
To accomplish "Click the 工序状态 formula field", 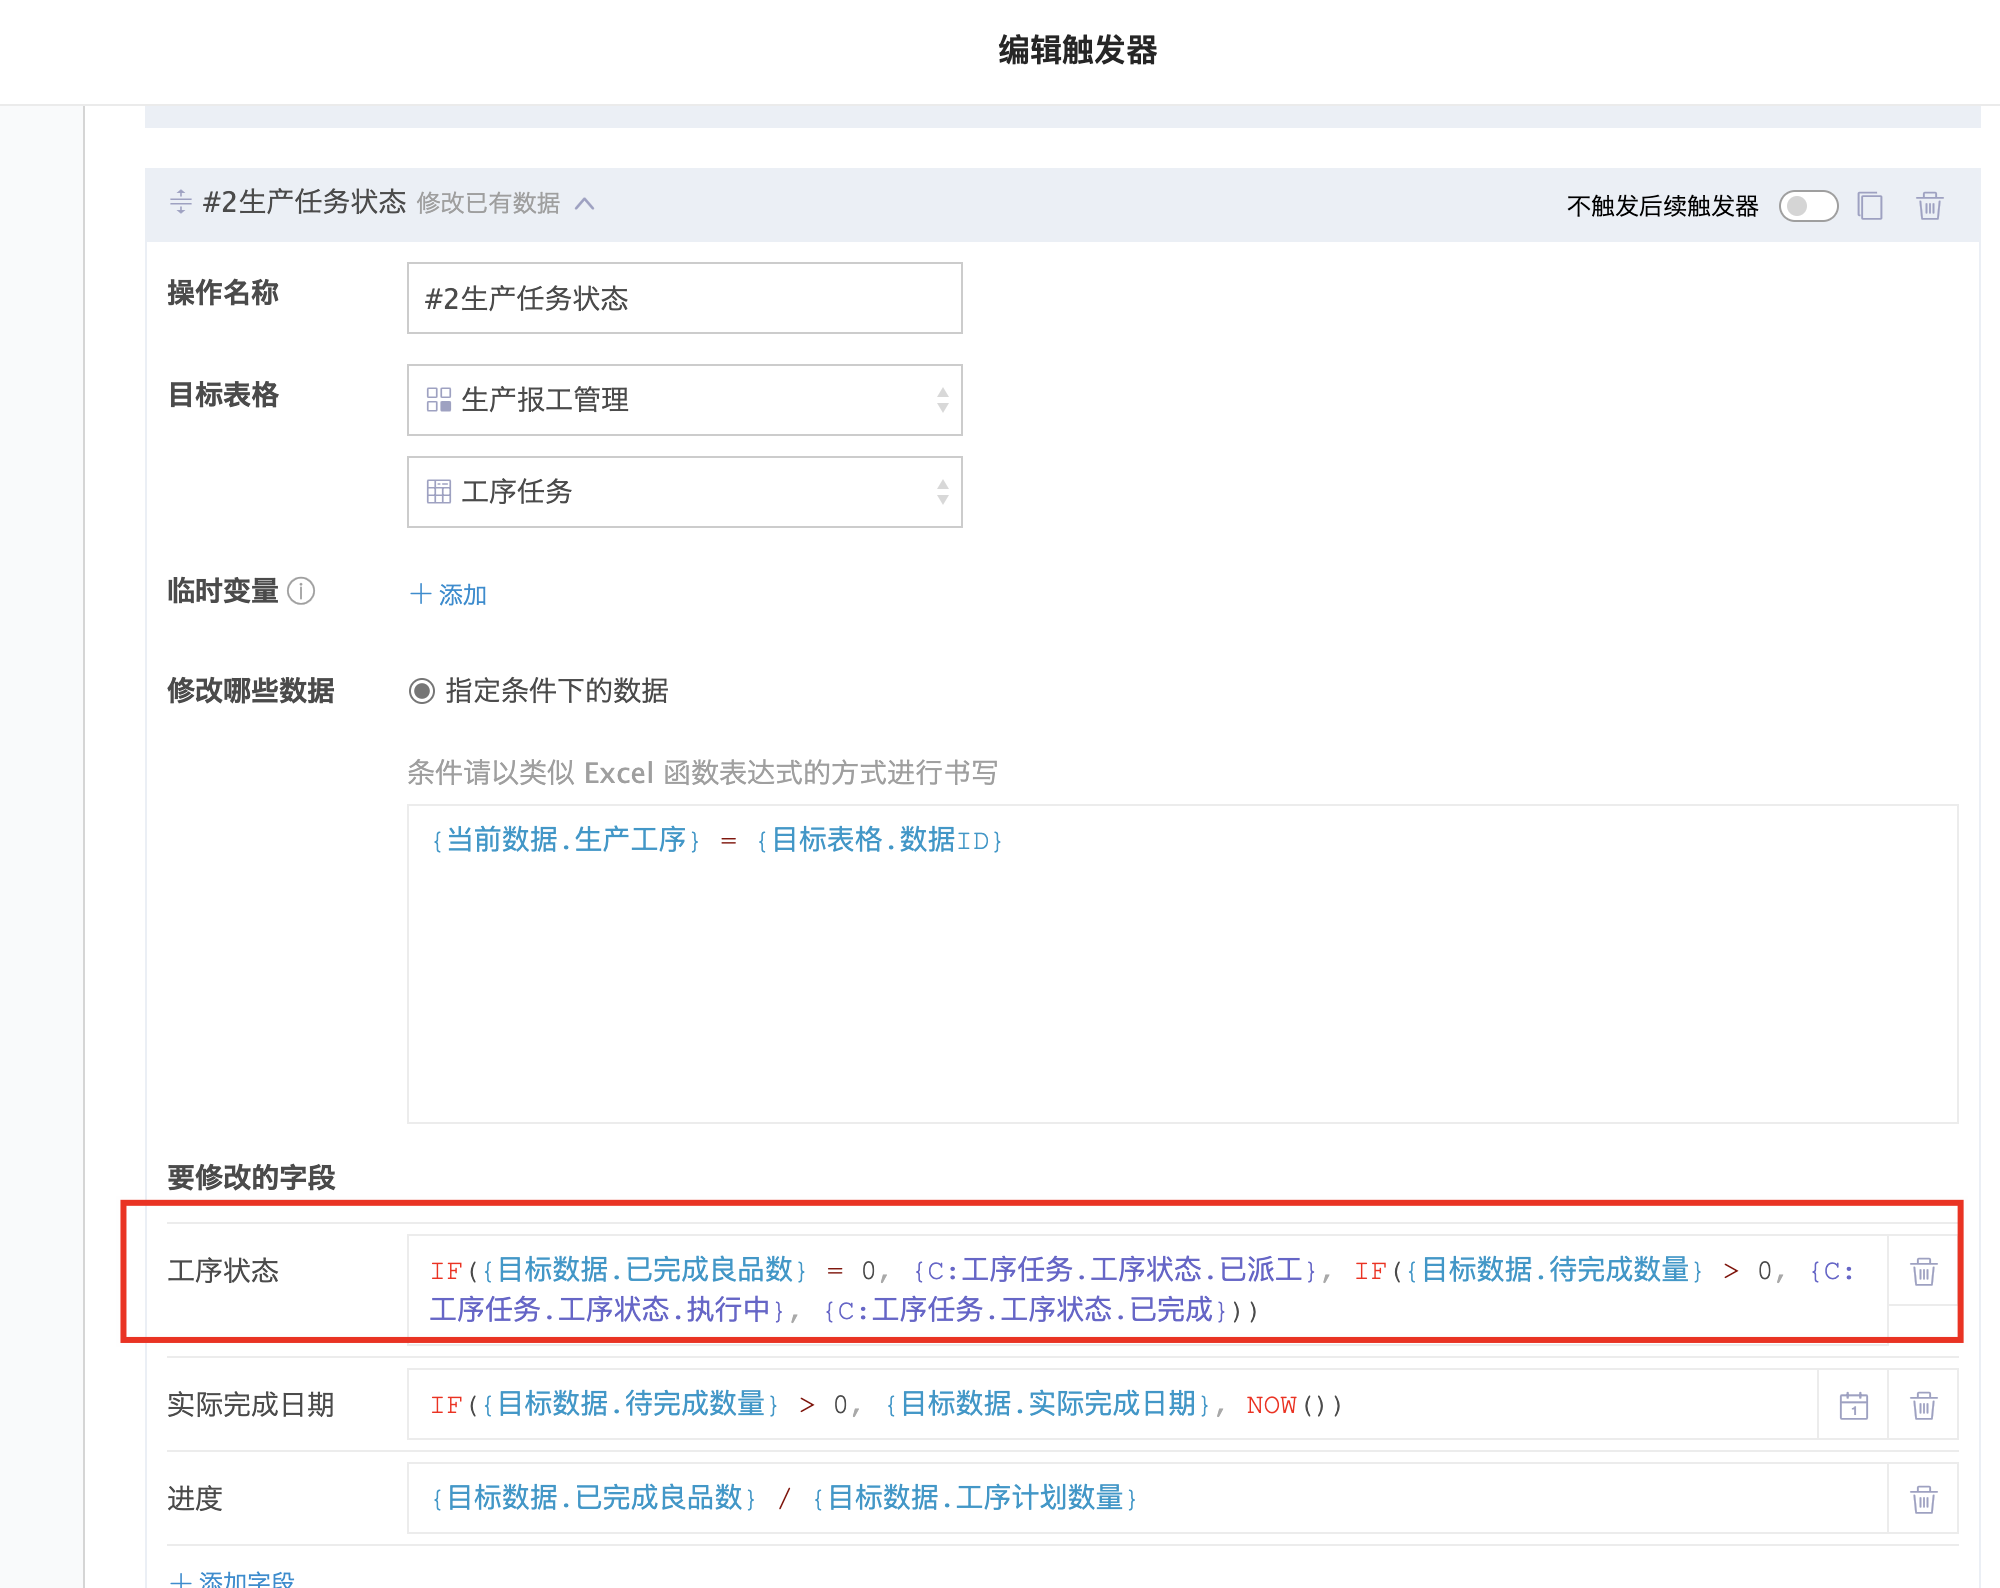I will [x=1147, y=1289].
